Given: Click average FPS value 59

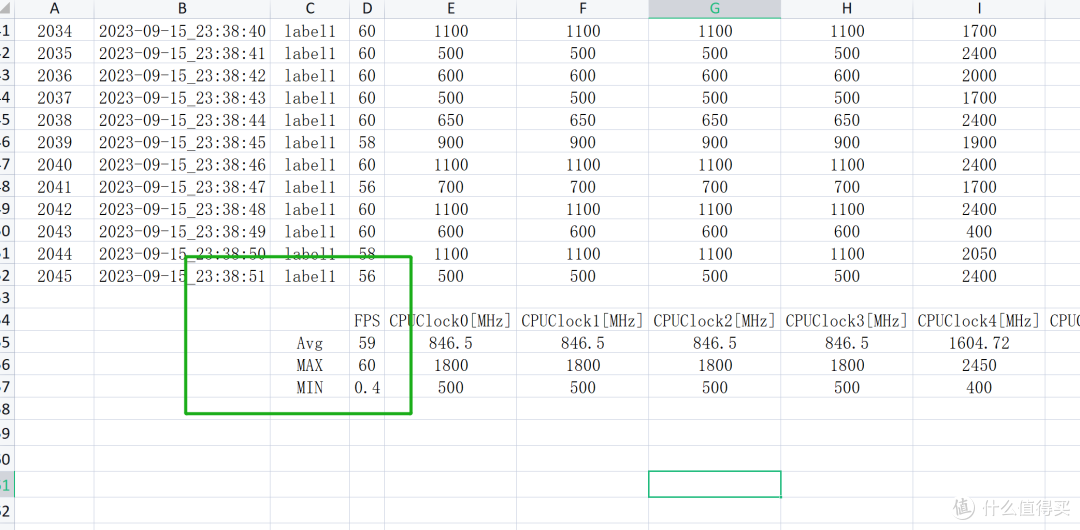Looking at the screenshot, I should tap(367, 343).
